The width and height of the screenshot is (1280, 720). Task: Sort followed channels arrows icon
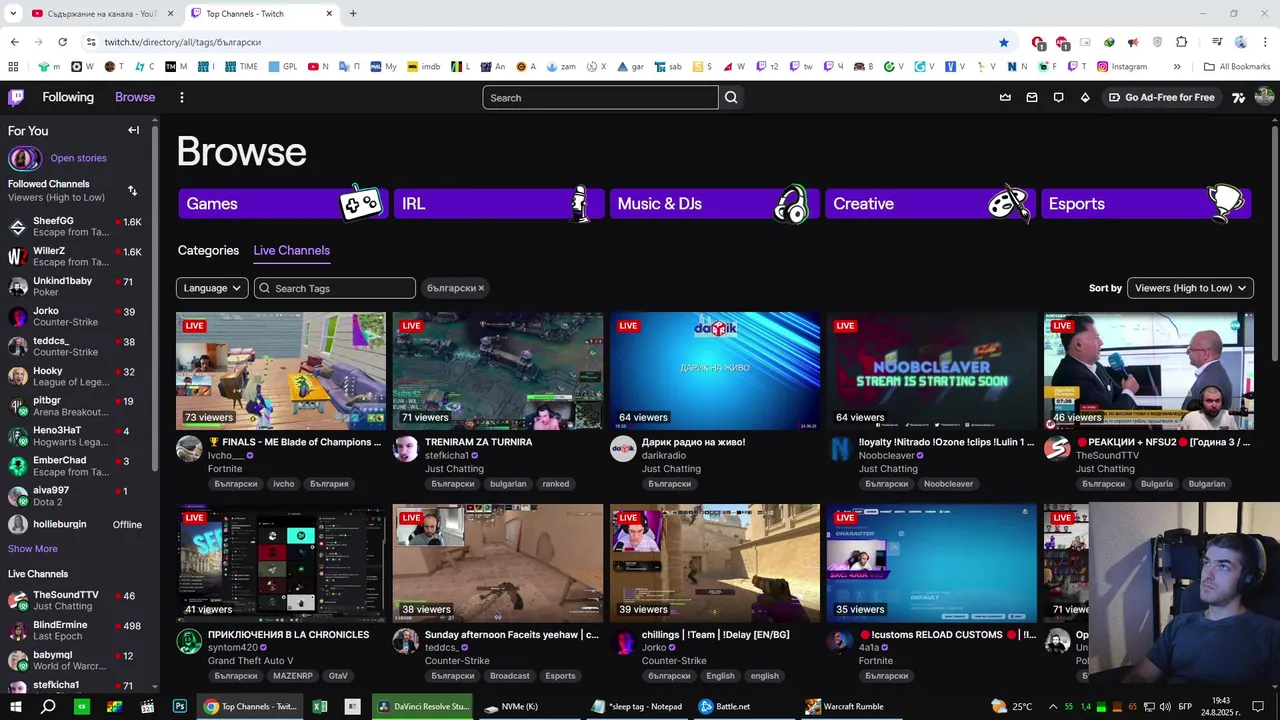133,190
